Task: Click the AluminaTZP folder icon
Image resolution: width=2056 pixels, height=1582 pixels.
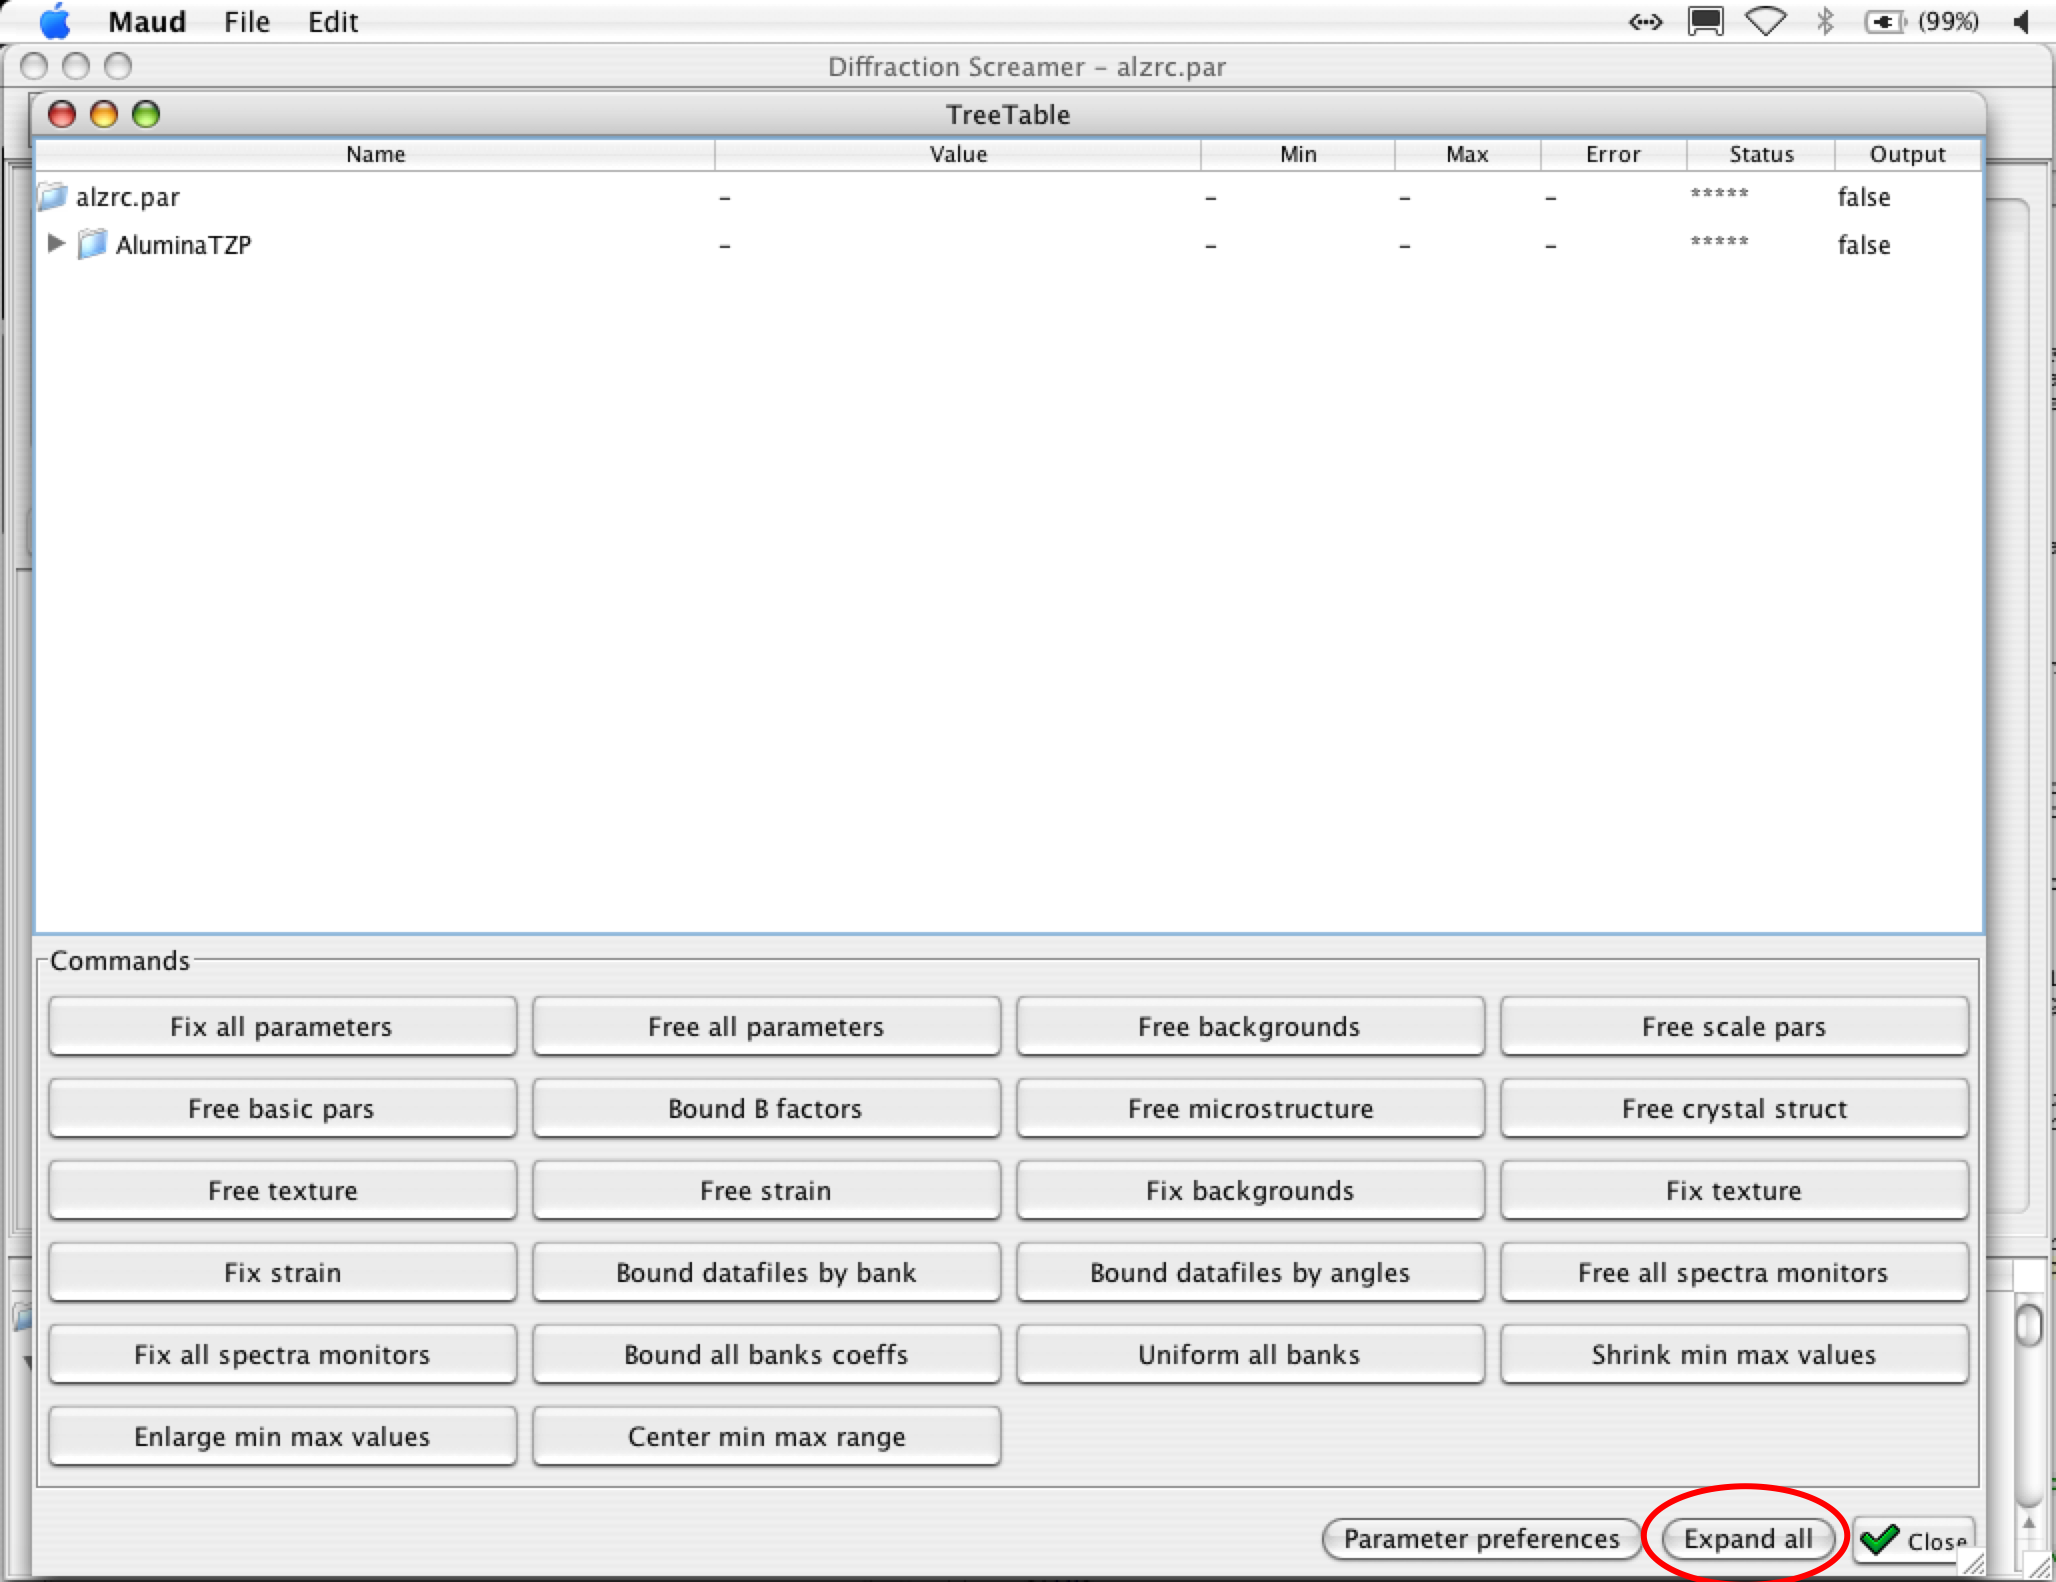Action: coord(92,244)
